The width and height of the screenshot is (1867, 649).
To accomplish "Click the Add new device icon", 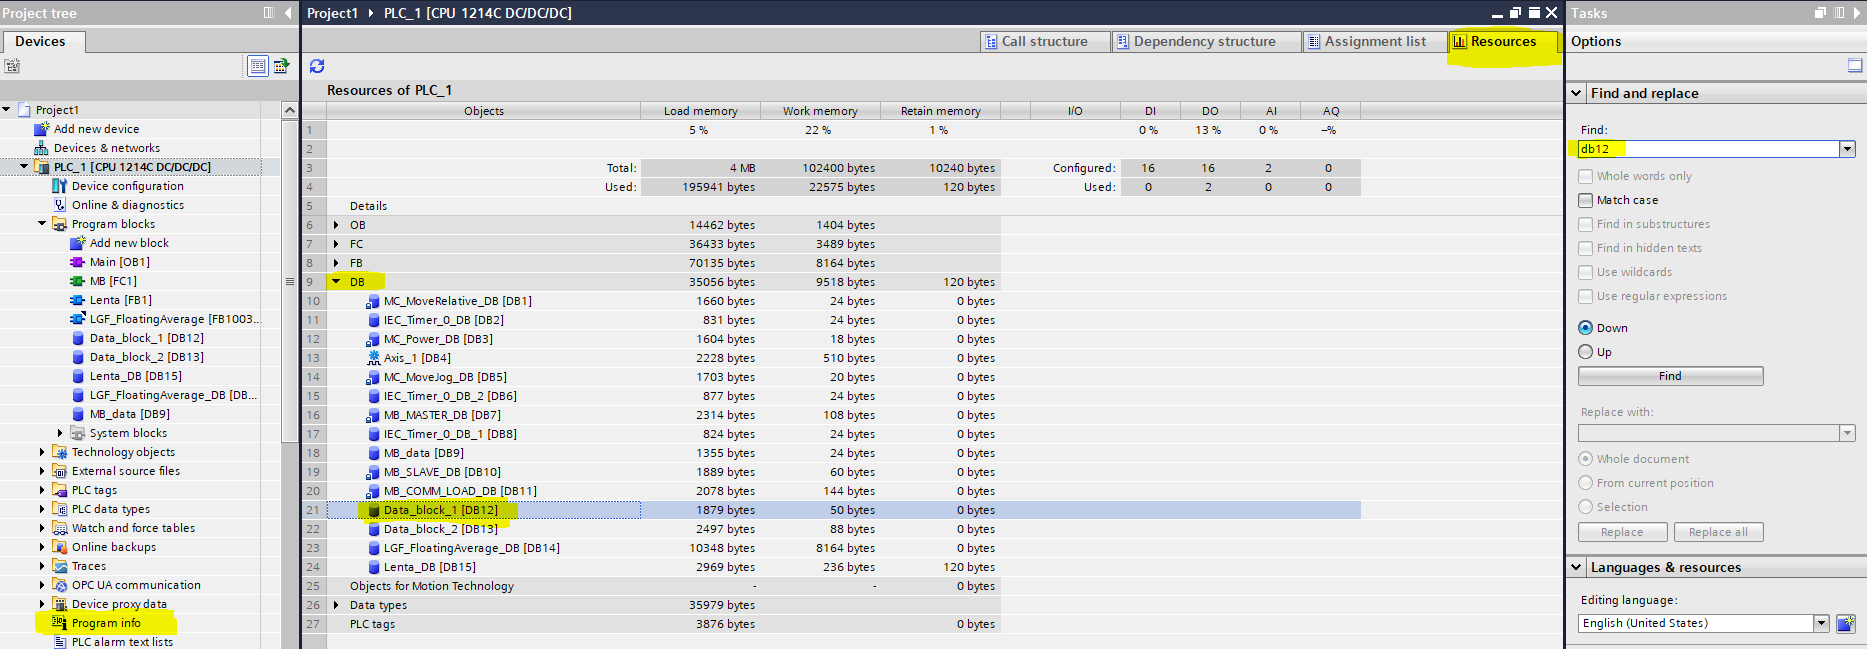I will click(41, 129).
